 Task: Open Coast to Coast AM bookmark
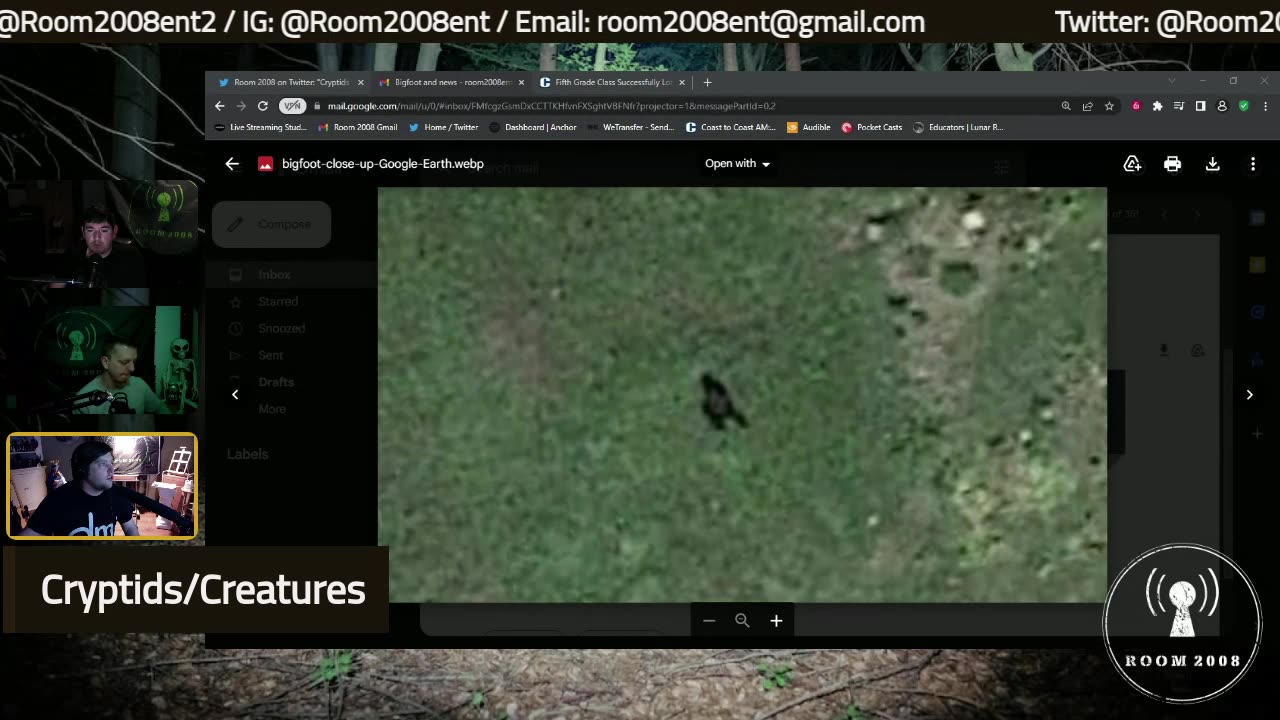click(730, 127)
